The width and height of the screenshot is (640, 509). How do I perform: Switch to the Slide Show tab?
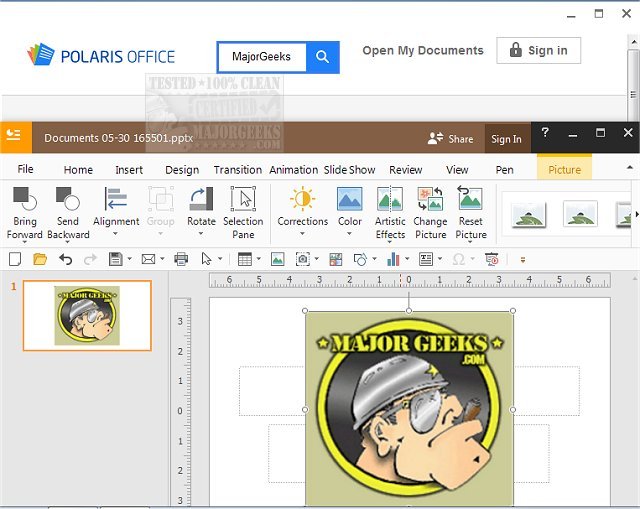click(x=349, y=170)
